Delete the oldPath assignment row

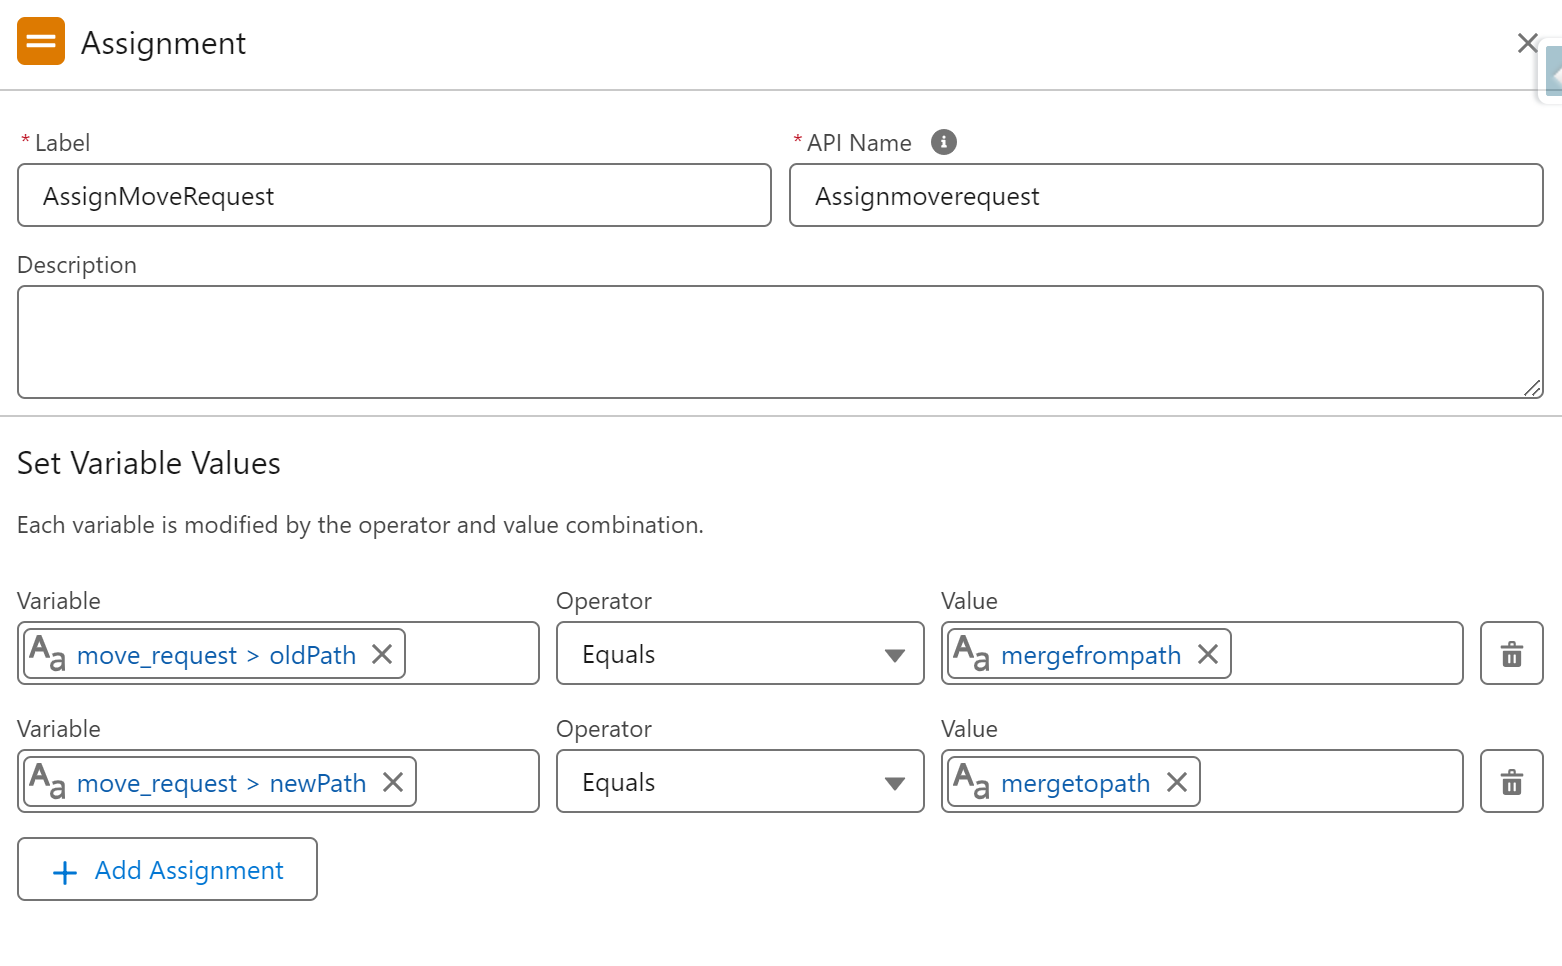coord(1512,653)
